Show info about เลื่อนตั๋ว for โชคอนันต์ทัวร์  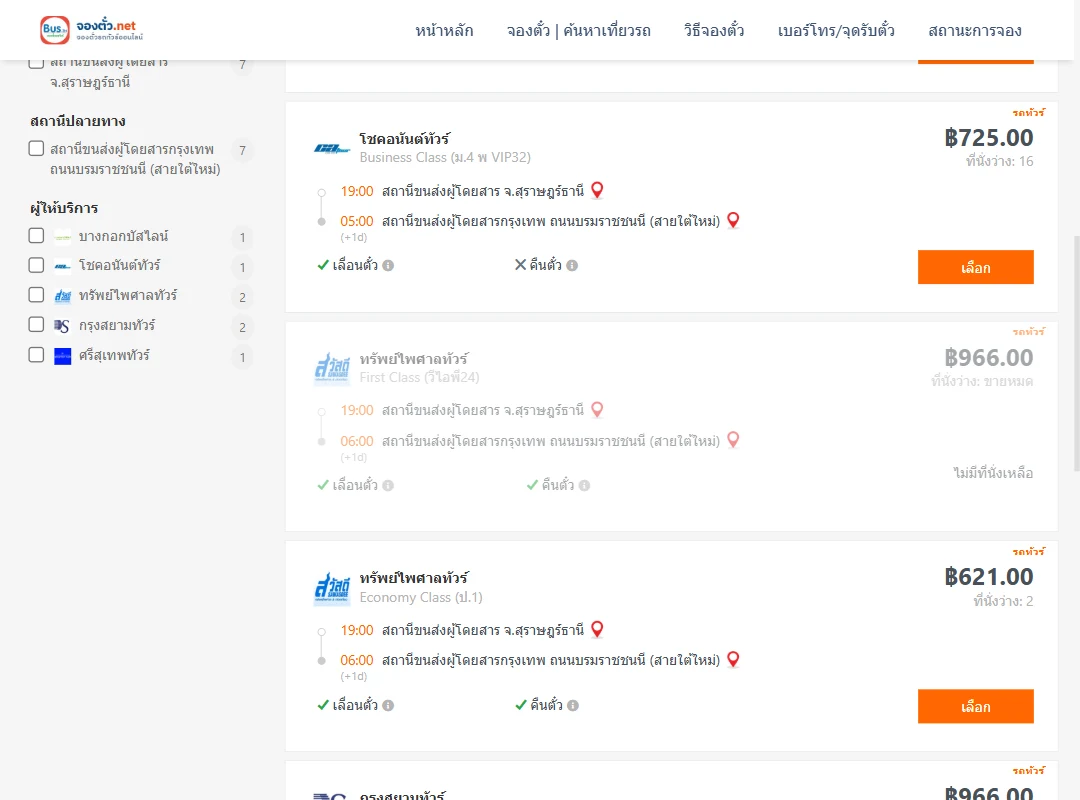coord(388,265)
